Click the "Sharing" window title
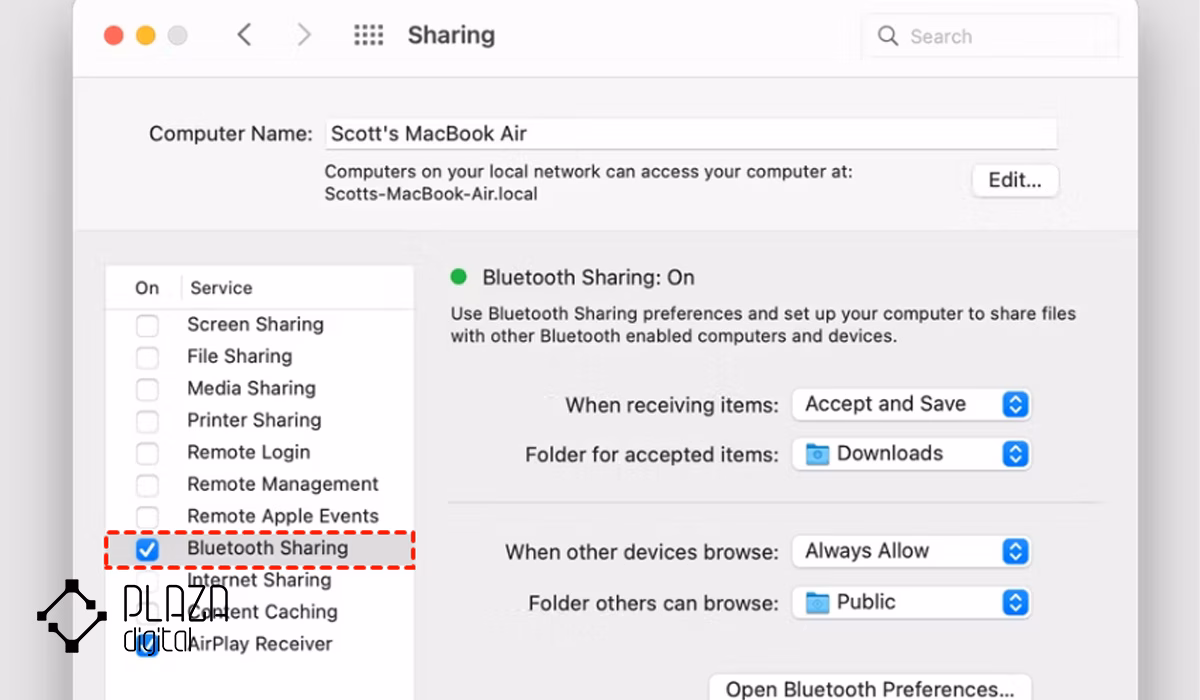Screen dimensions: 1200x700 click(451, 36)
